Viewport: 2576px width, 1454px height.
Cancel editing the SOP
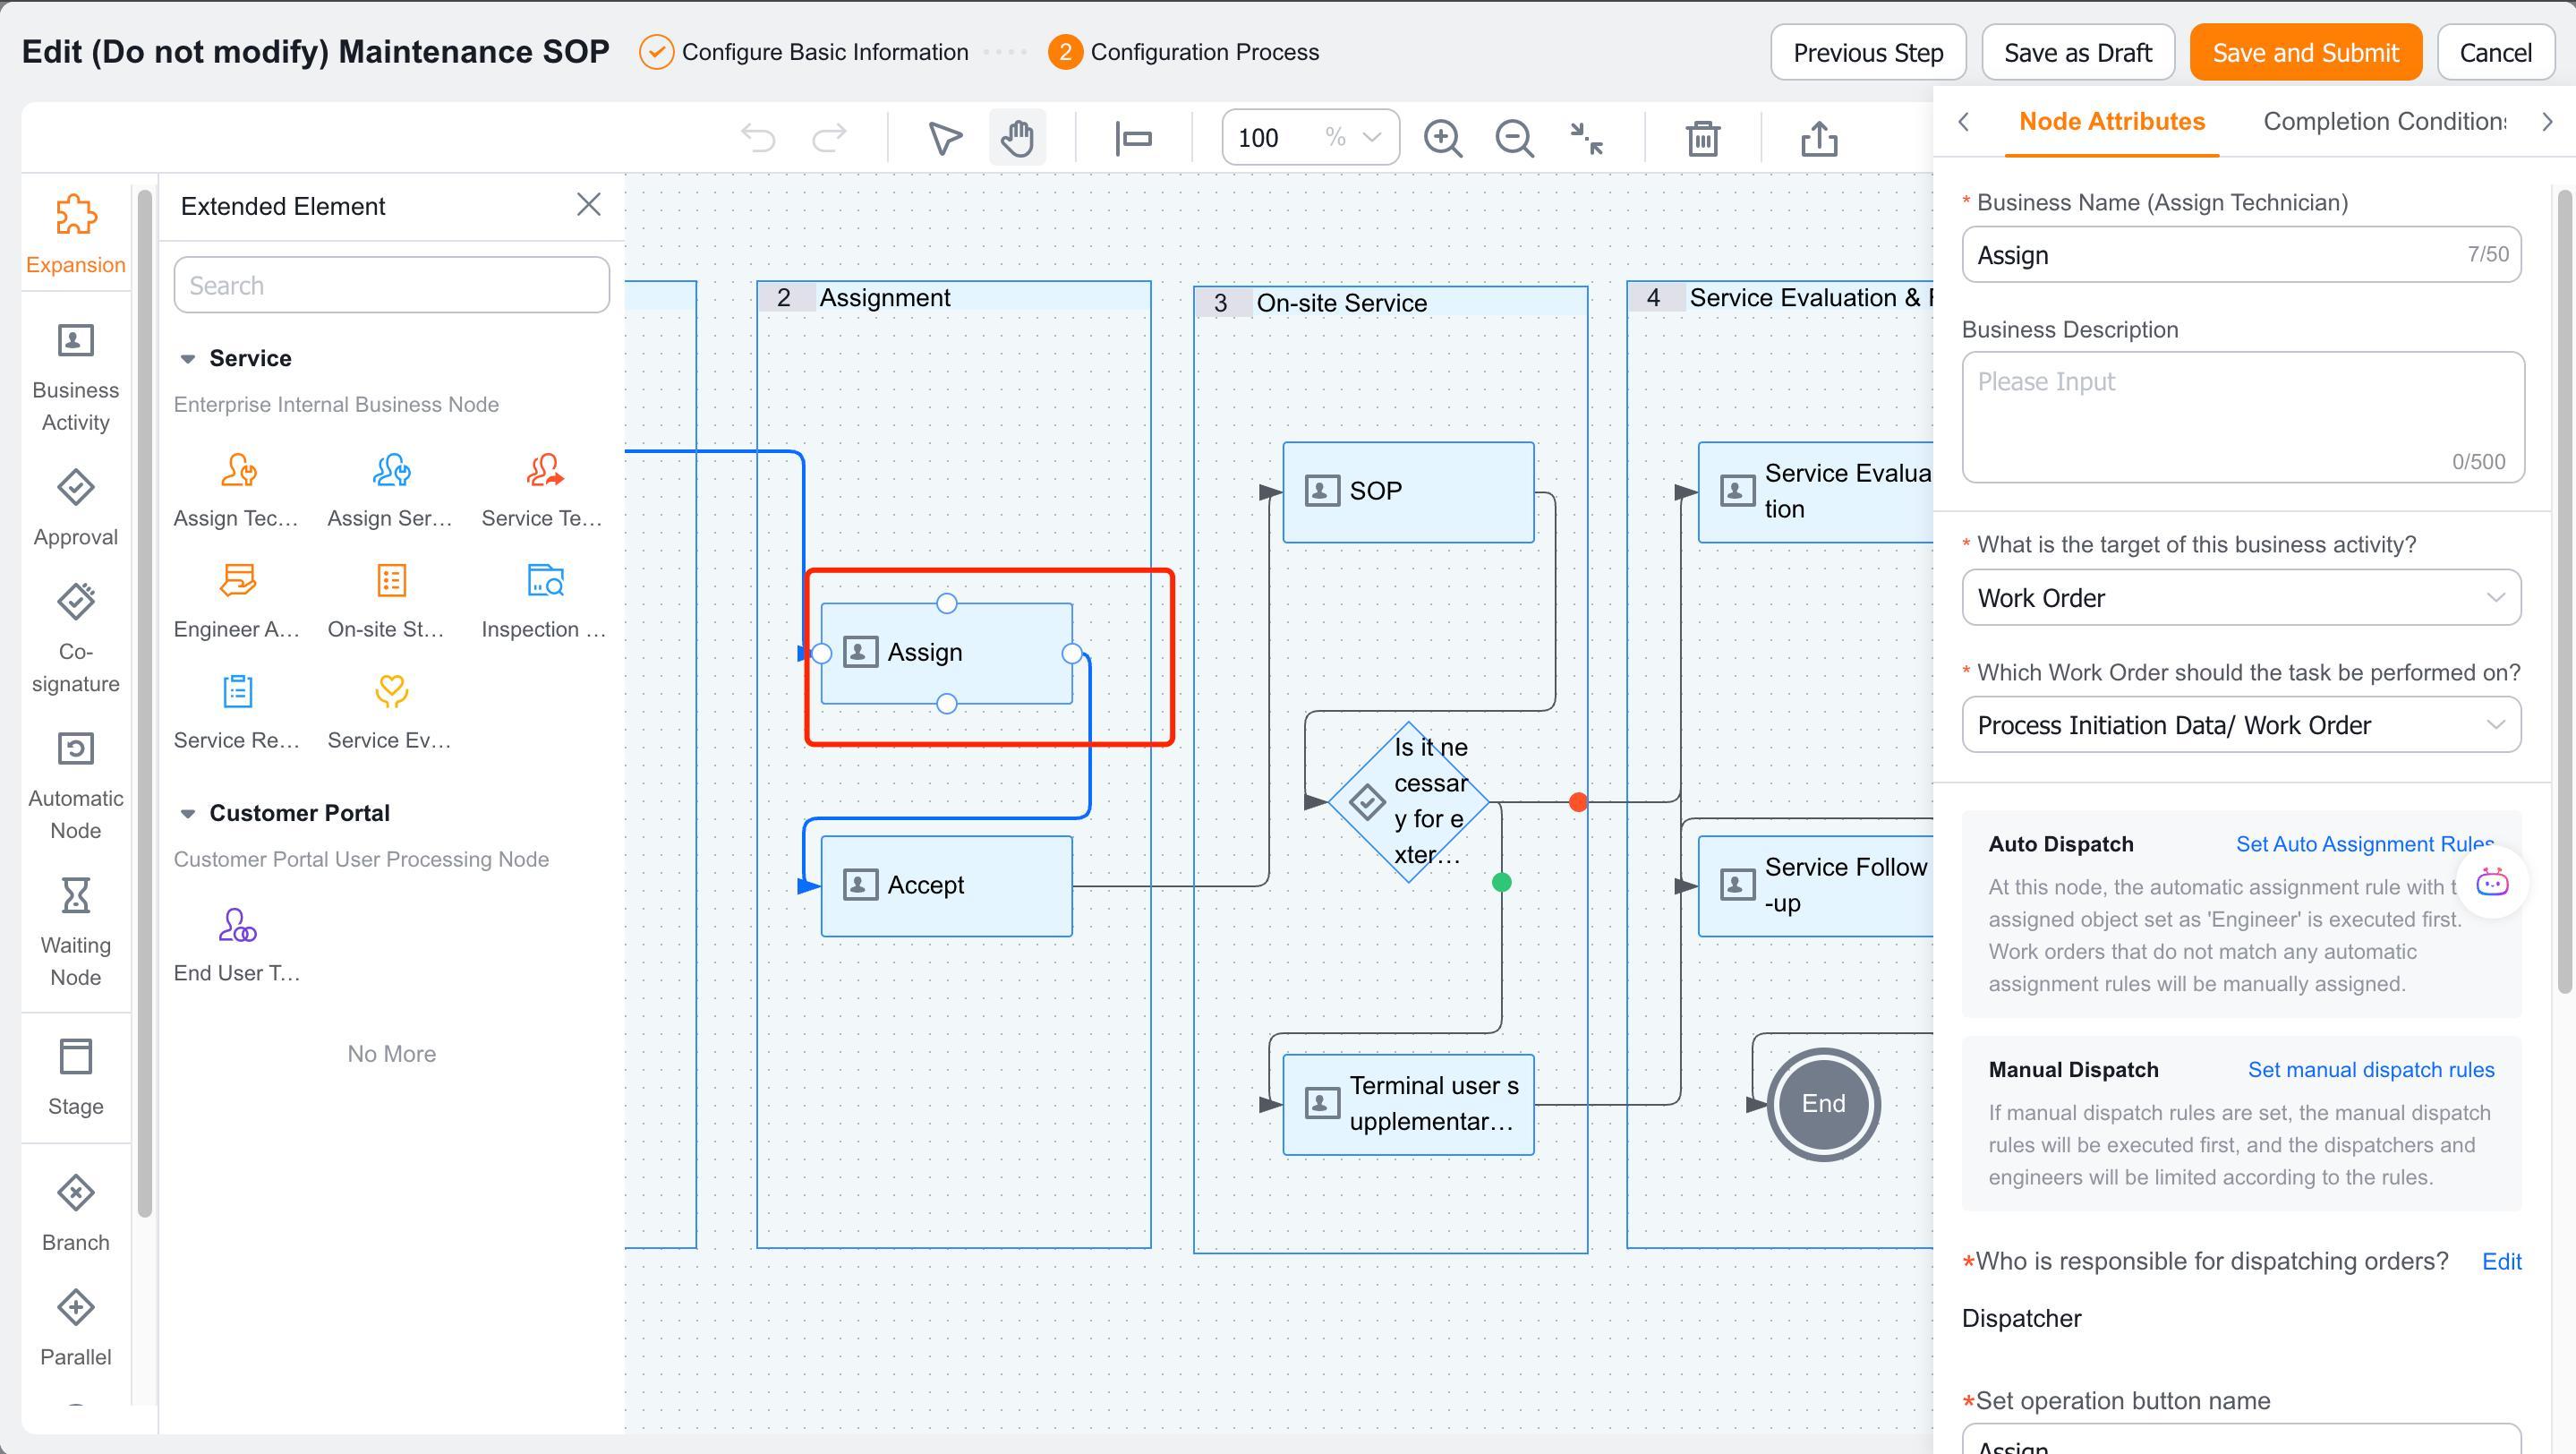2495,52
